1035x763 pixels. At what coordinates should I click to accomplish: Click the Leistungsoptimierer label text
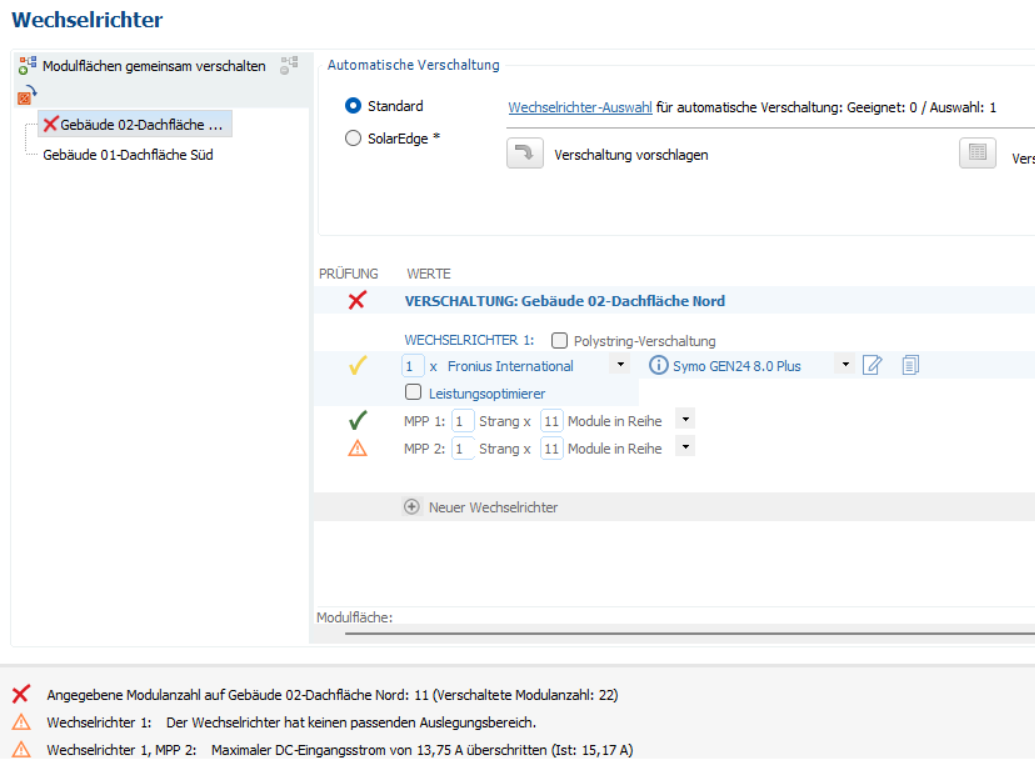486,394
